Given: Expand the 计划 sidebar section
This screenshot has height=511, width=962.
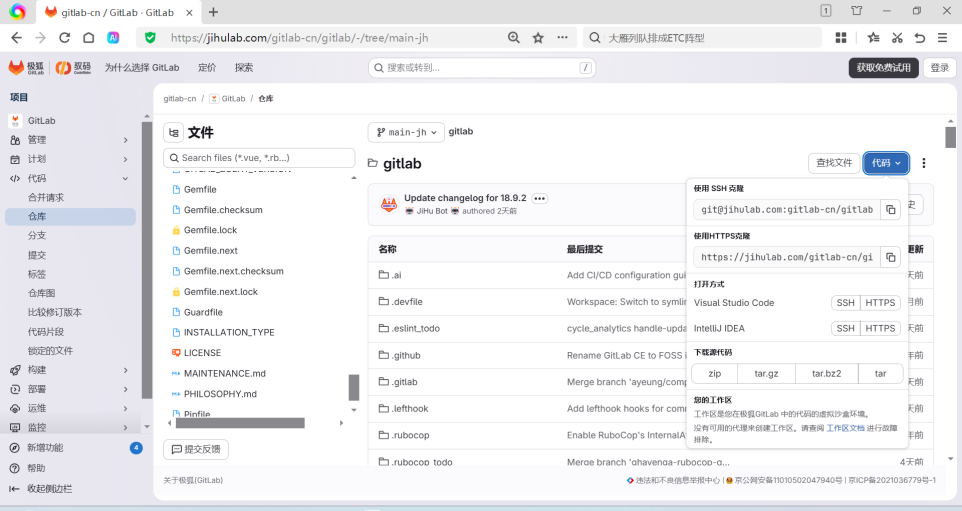Looking at the screenshot, I should tap(69, 159).
